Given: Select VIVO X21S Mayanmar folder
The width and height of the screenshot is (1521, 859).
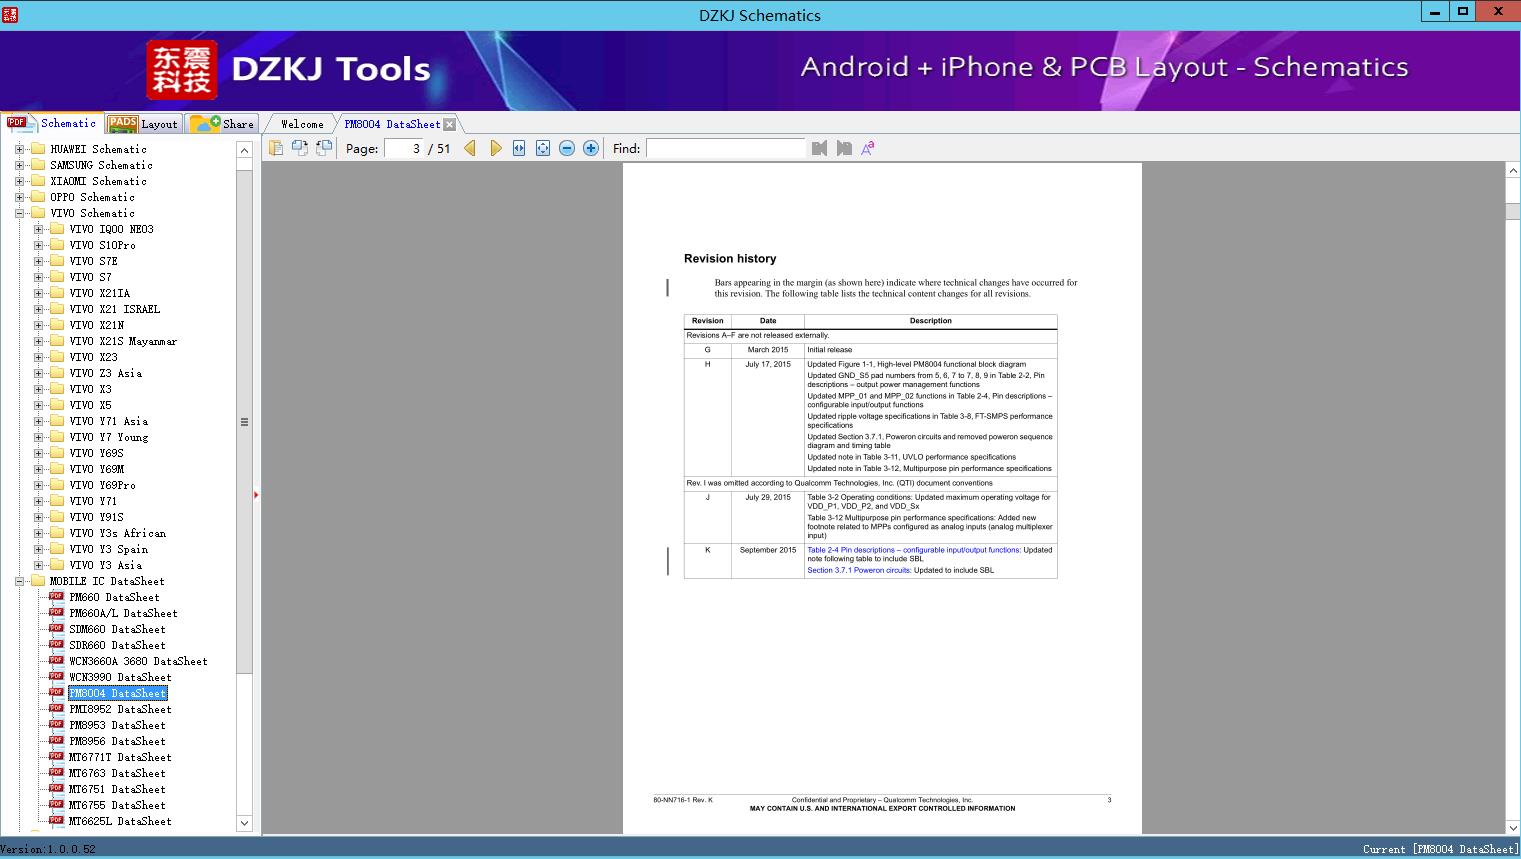Looking at the screenshot, I should coord(123,341).
